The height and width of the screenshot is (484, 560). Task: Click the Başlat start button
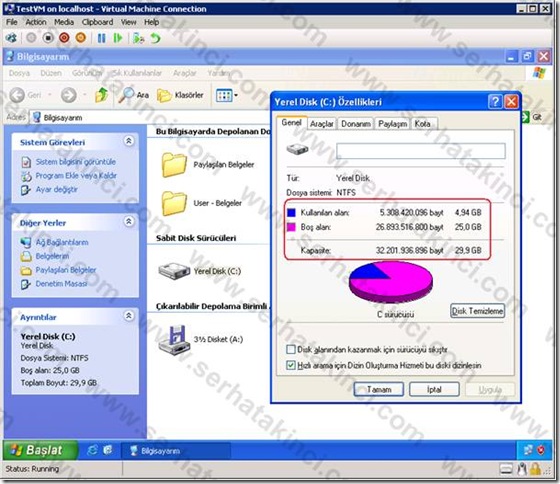click(x=40, y=450)
